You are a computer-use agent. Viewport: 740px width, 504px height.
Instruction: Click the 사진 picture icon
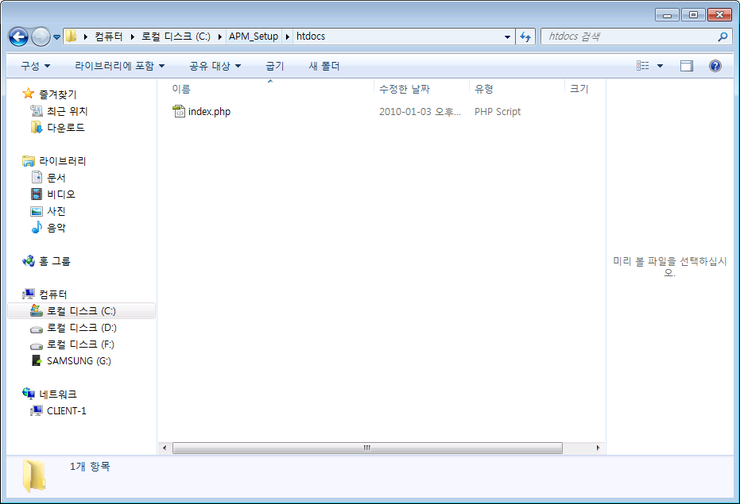[x=36, y=211]
